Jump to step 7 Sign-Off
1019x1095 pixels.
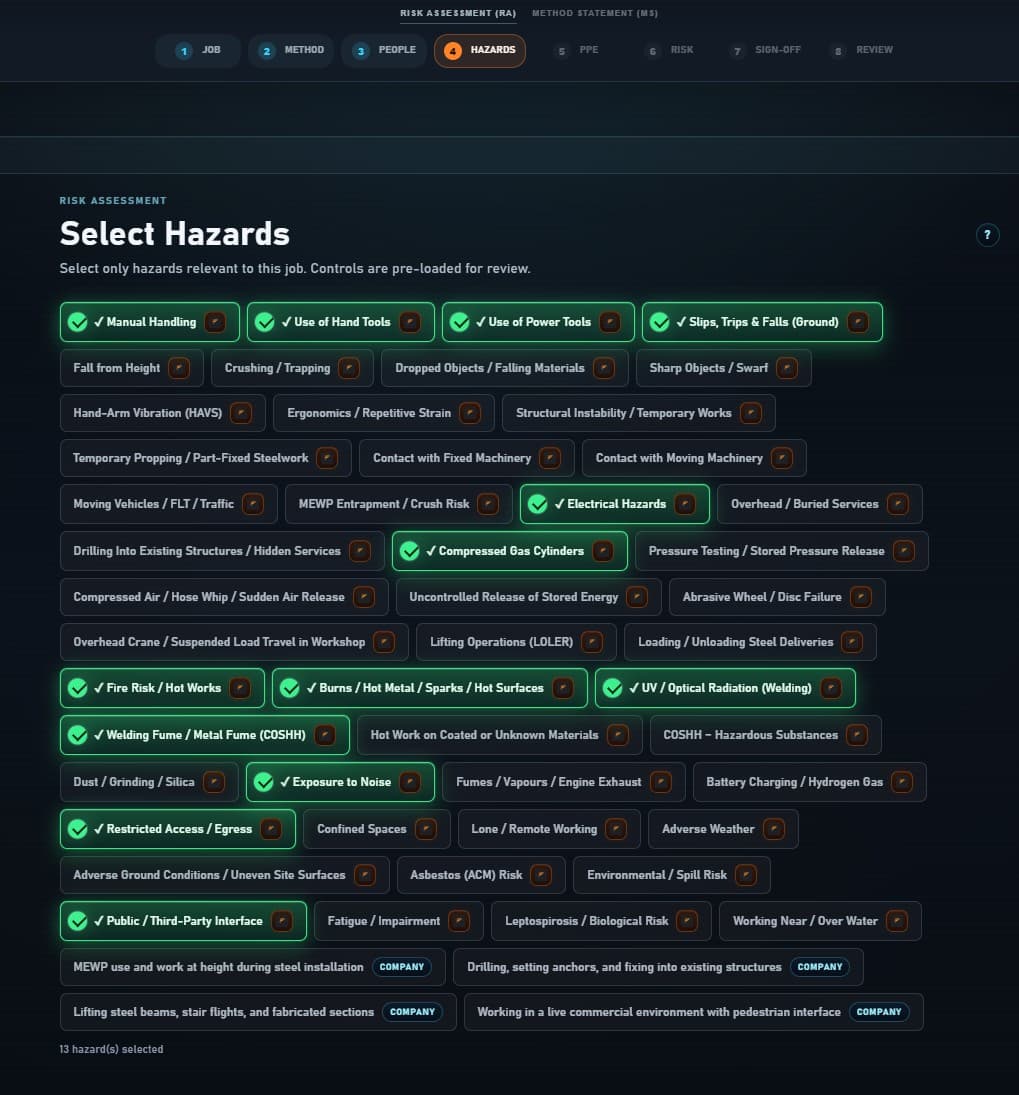click(766, 50)
